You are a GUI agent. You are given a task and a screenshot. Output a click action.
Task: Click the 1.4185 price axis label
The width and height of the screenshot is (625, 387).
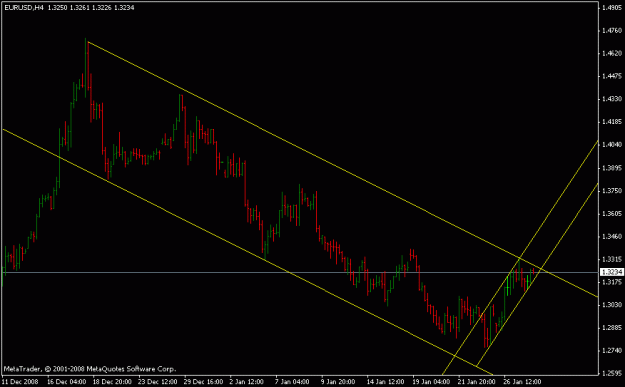[x=612, y=122]
